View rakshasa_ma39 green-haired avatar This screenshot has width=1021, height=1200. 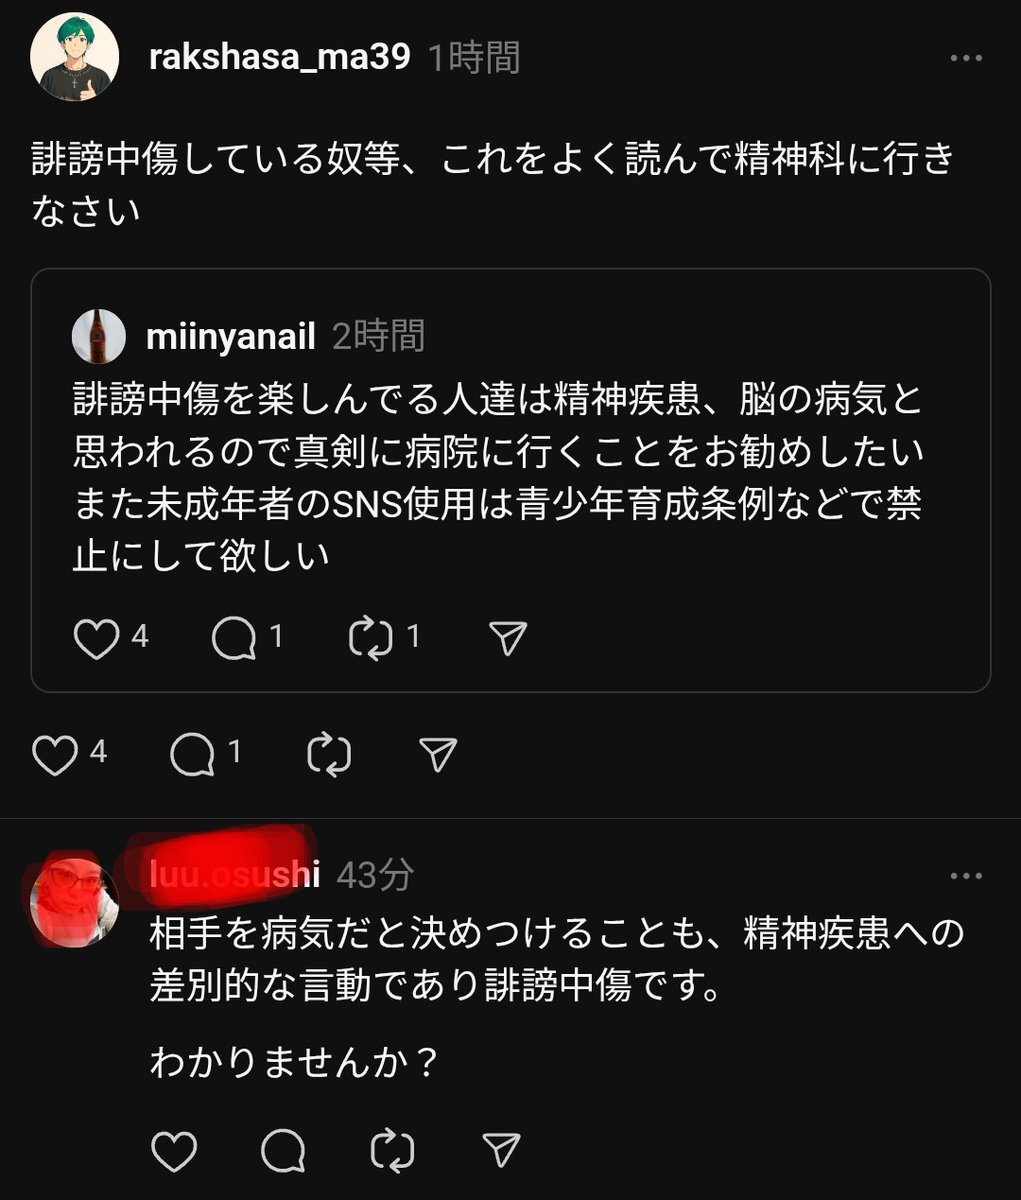point(74,58)
